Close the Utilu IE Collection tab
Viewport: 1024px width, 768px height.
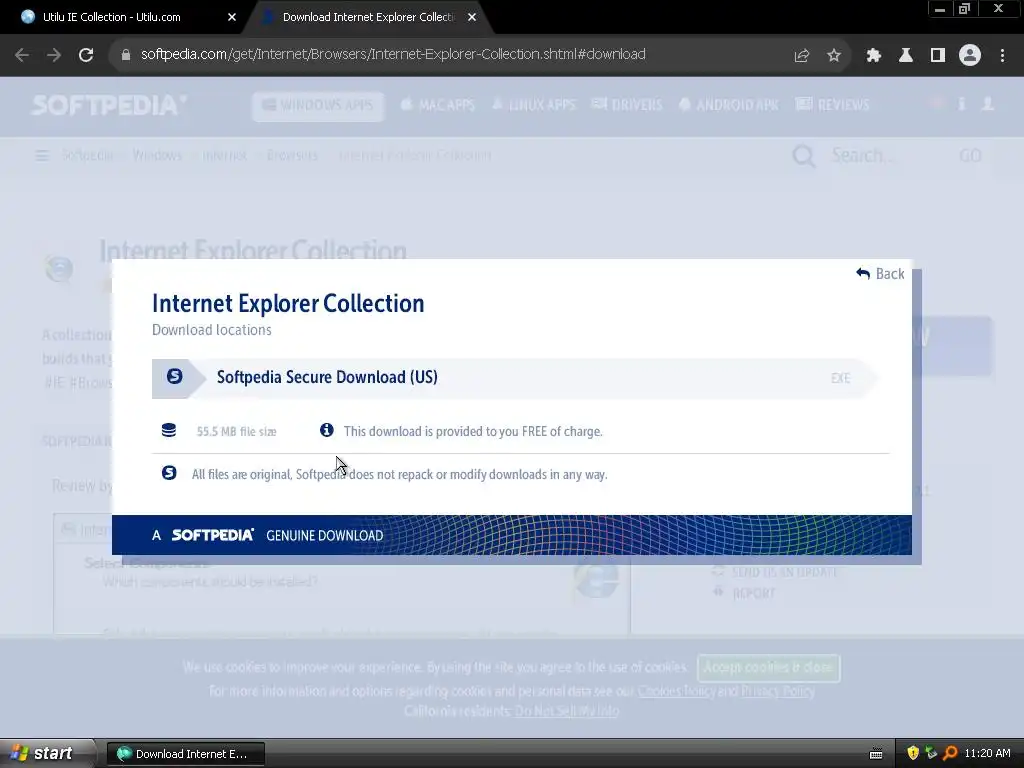click(232, 17)
